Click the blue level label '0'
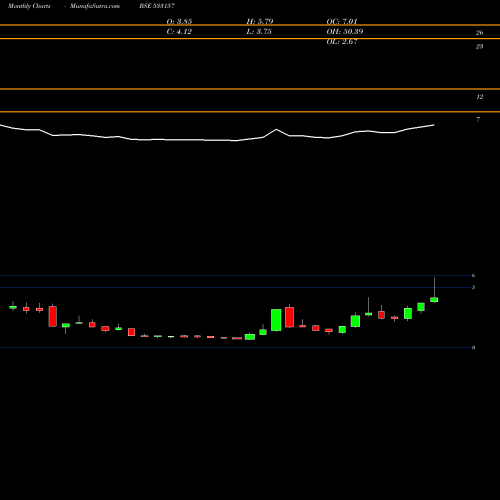The height and width of the screenshot is (500, 500). coord(473,348)
